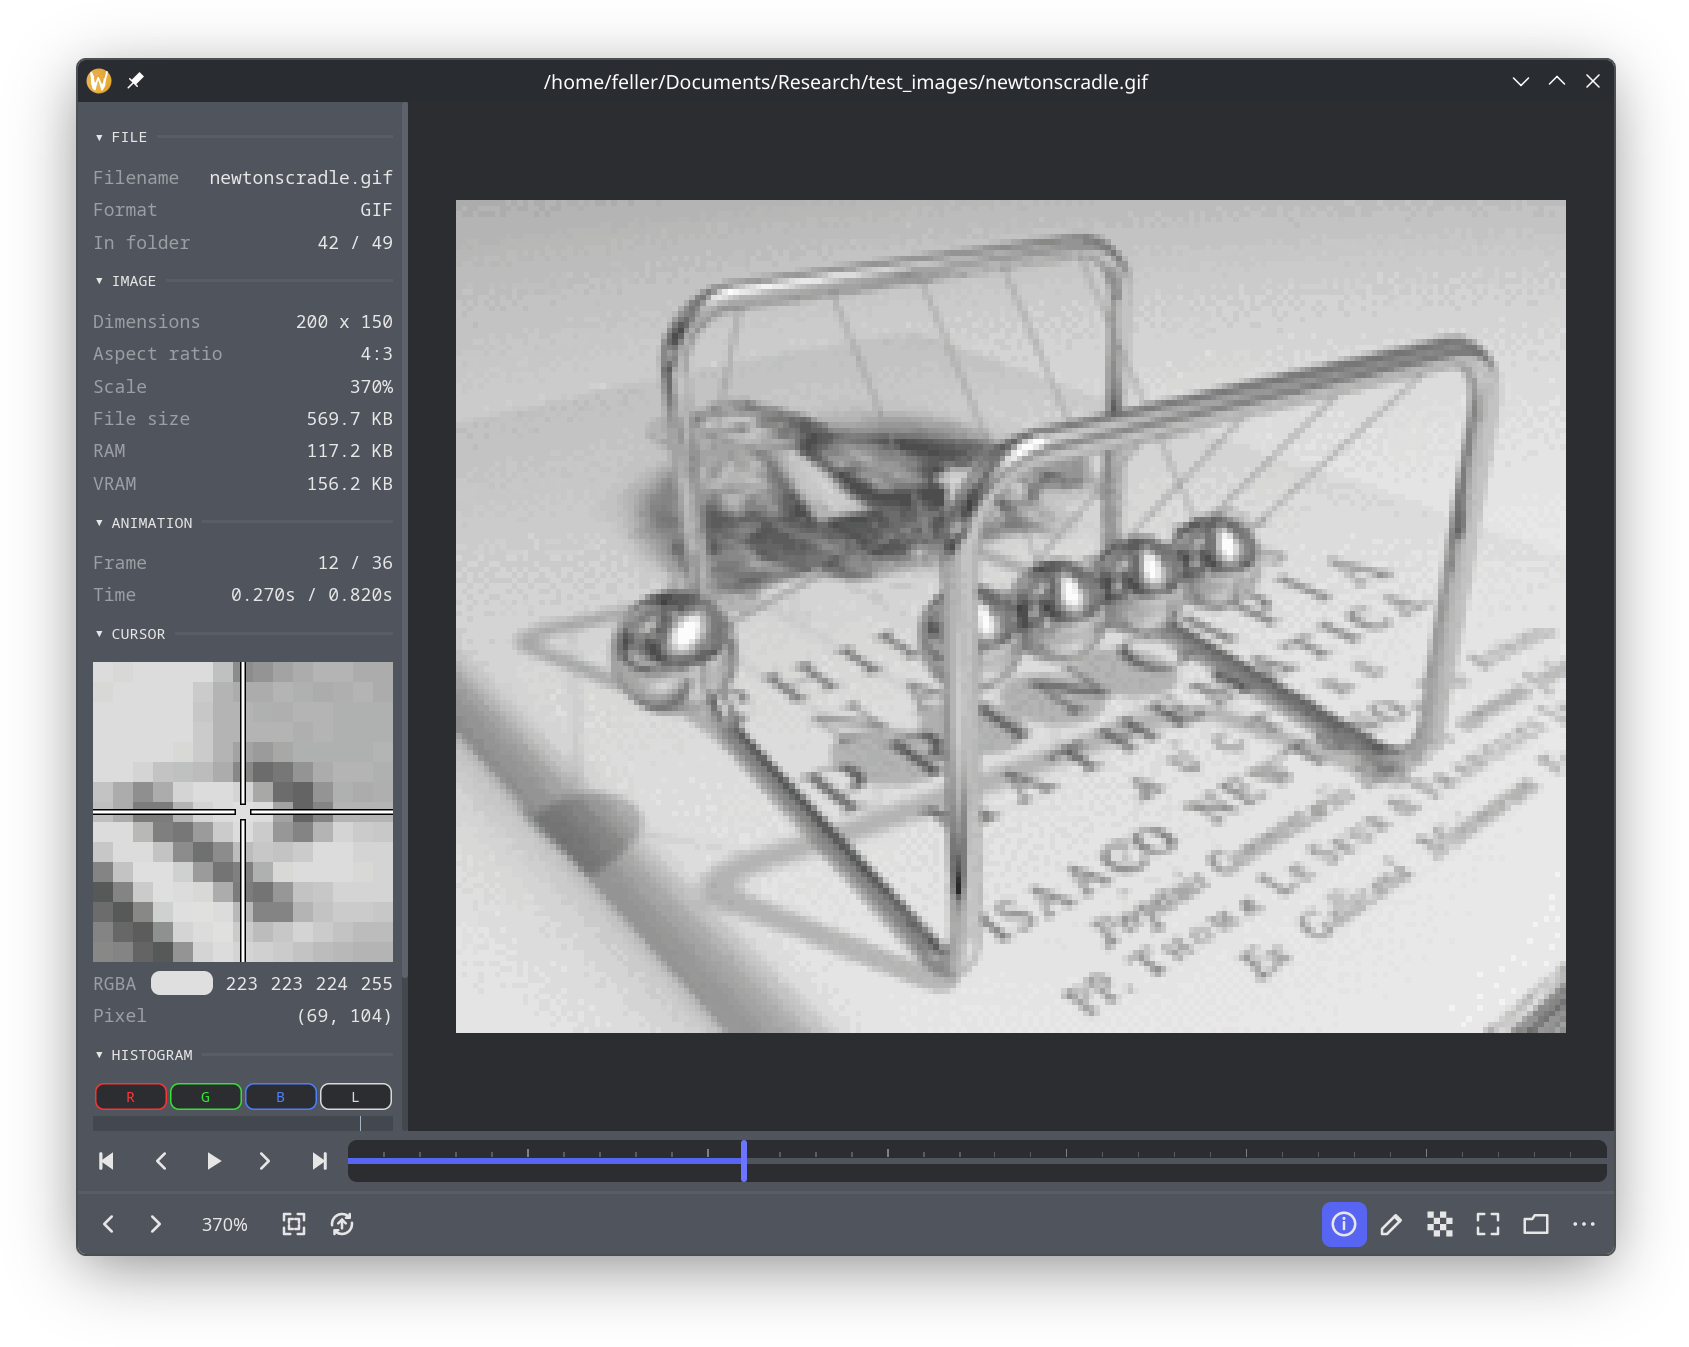Collapse the HISTOGRAM section
The height and width of the screenshot is (1347, 1689).
tap(144, 1055)
